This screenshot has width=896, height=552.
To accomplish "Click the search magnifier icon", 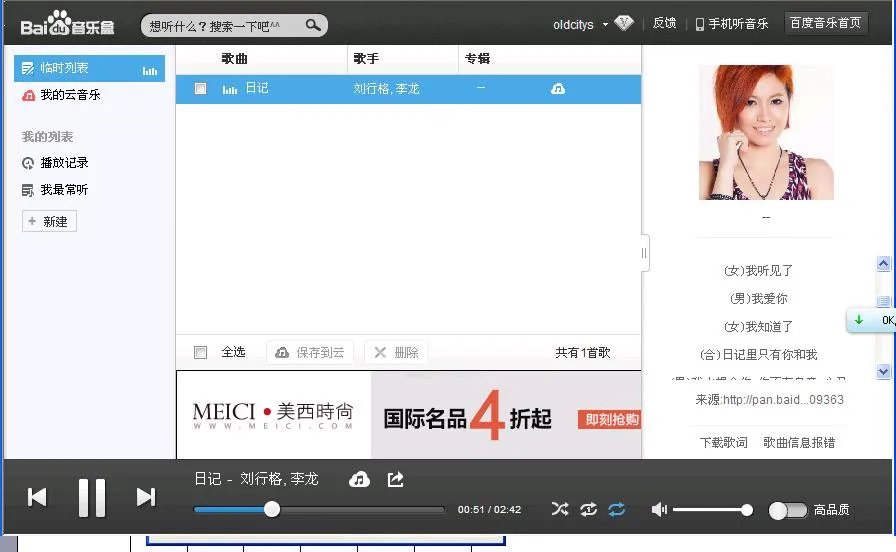I will coord(313,25).
